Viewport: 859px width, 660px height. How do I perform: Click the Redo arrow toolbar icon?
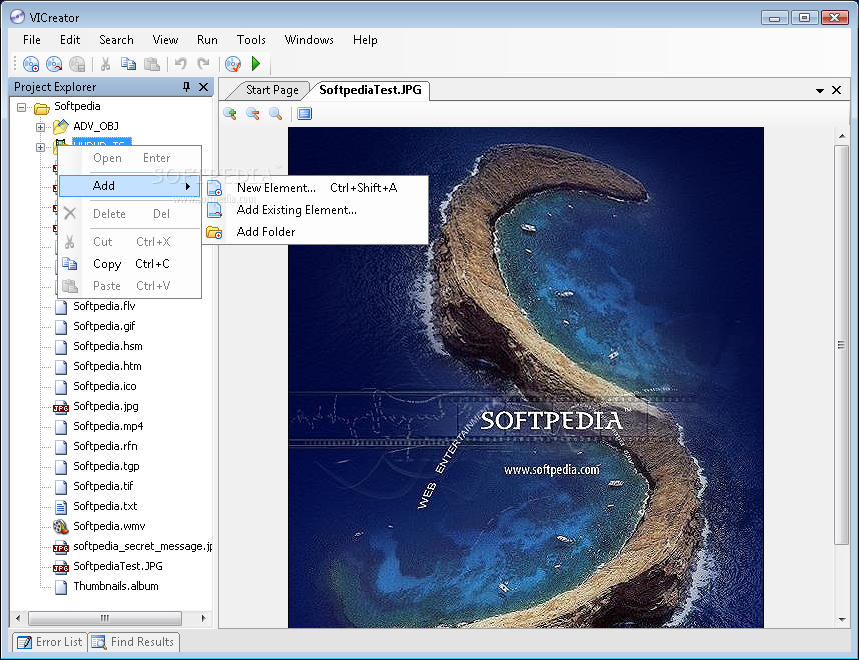point(203,64)
